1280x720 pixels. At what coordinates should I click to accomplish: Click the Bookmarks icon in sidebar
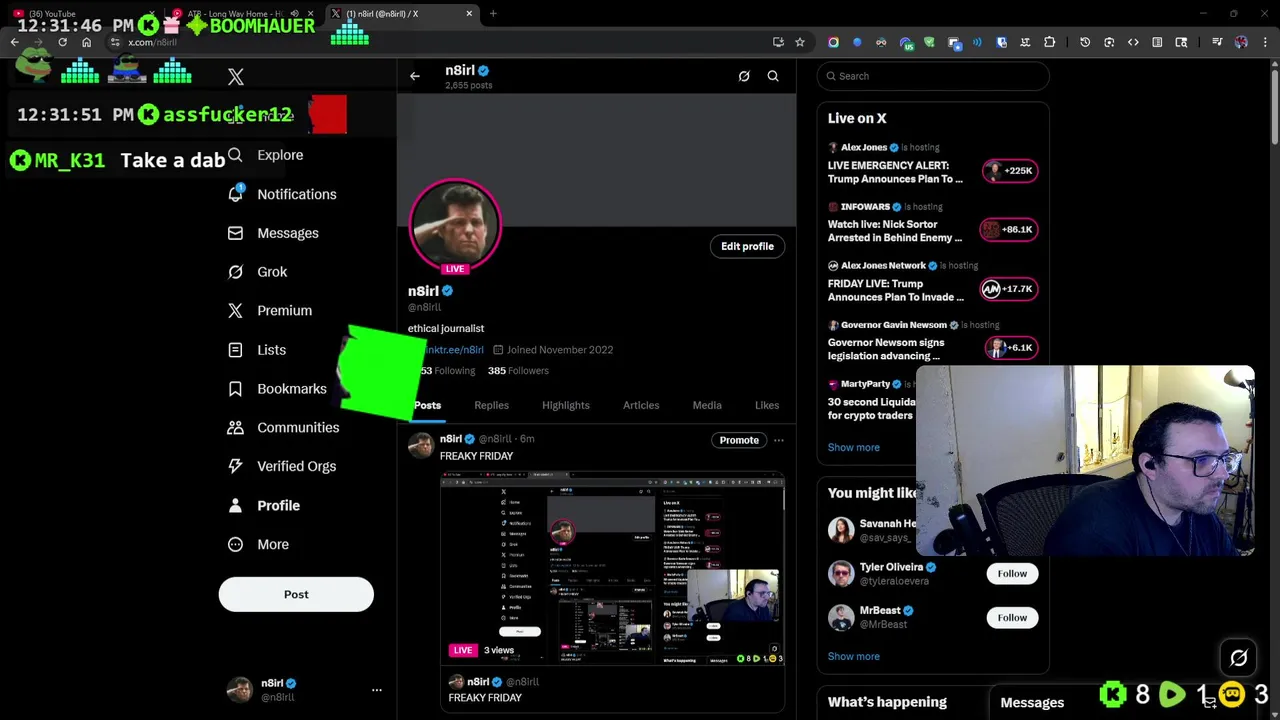coord(235,389)
